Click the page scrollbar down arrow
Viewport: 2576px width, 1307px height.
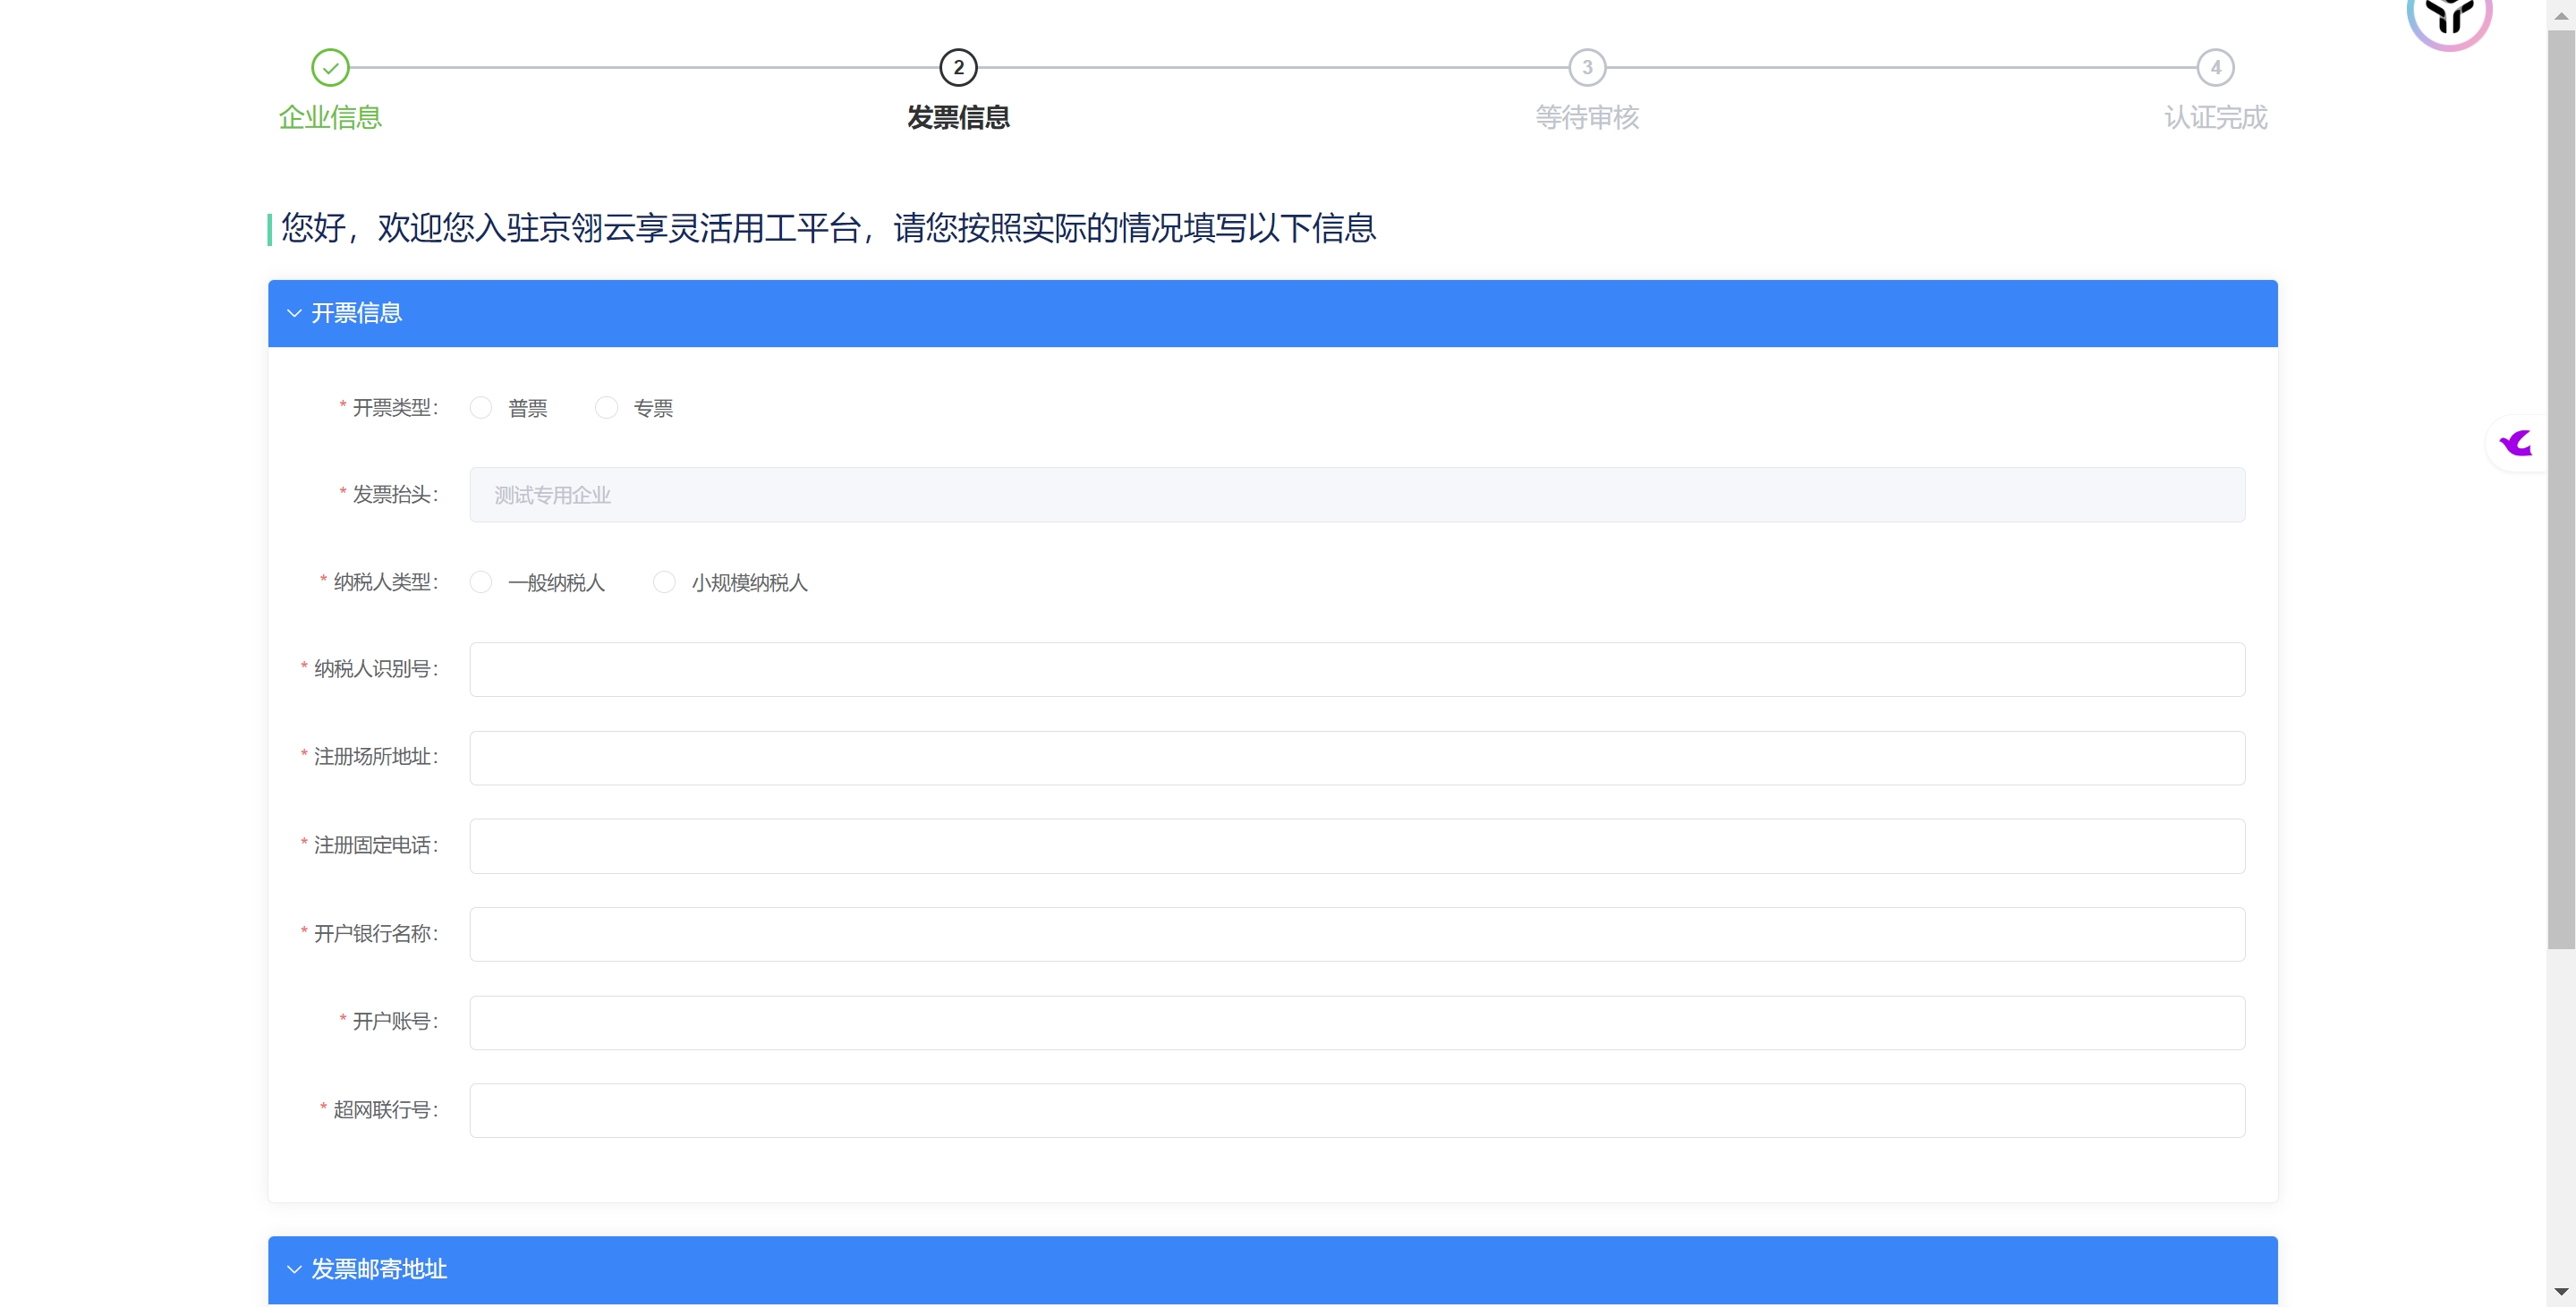point(2561,1293)
